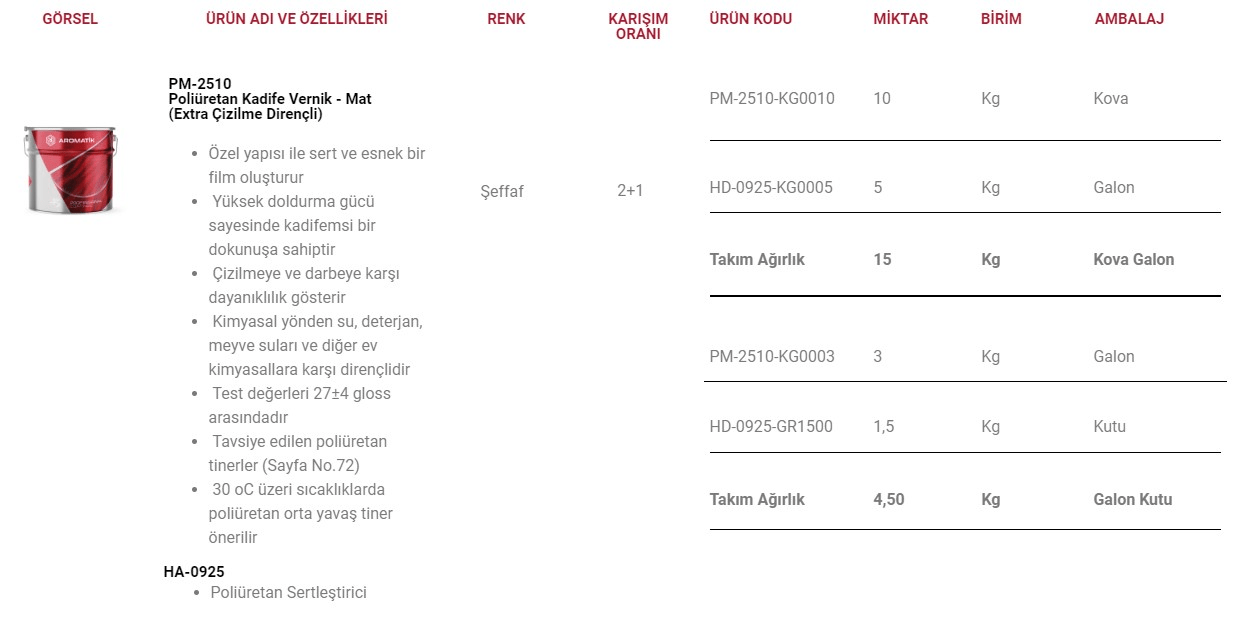Click the BİRİM column header
Viewport: 1242px width, 623px height.
pyautogui.click(x=1001, y=19)
